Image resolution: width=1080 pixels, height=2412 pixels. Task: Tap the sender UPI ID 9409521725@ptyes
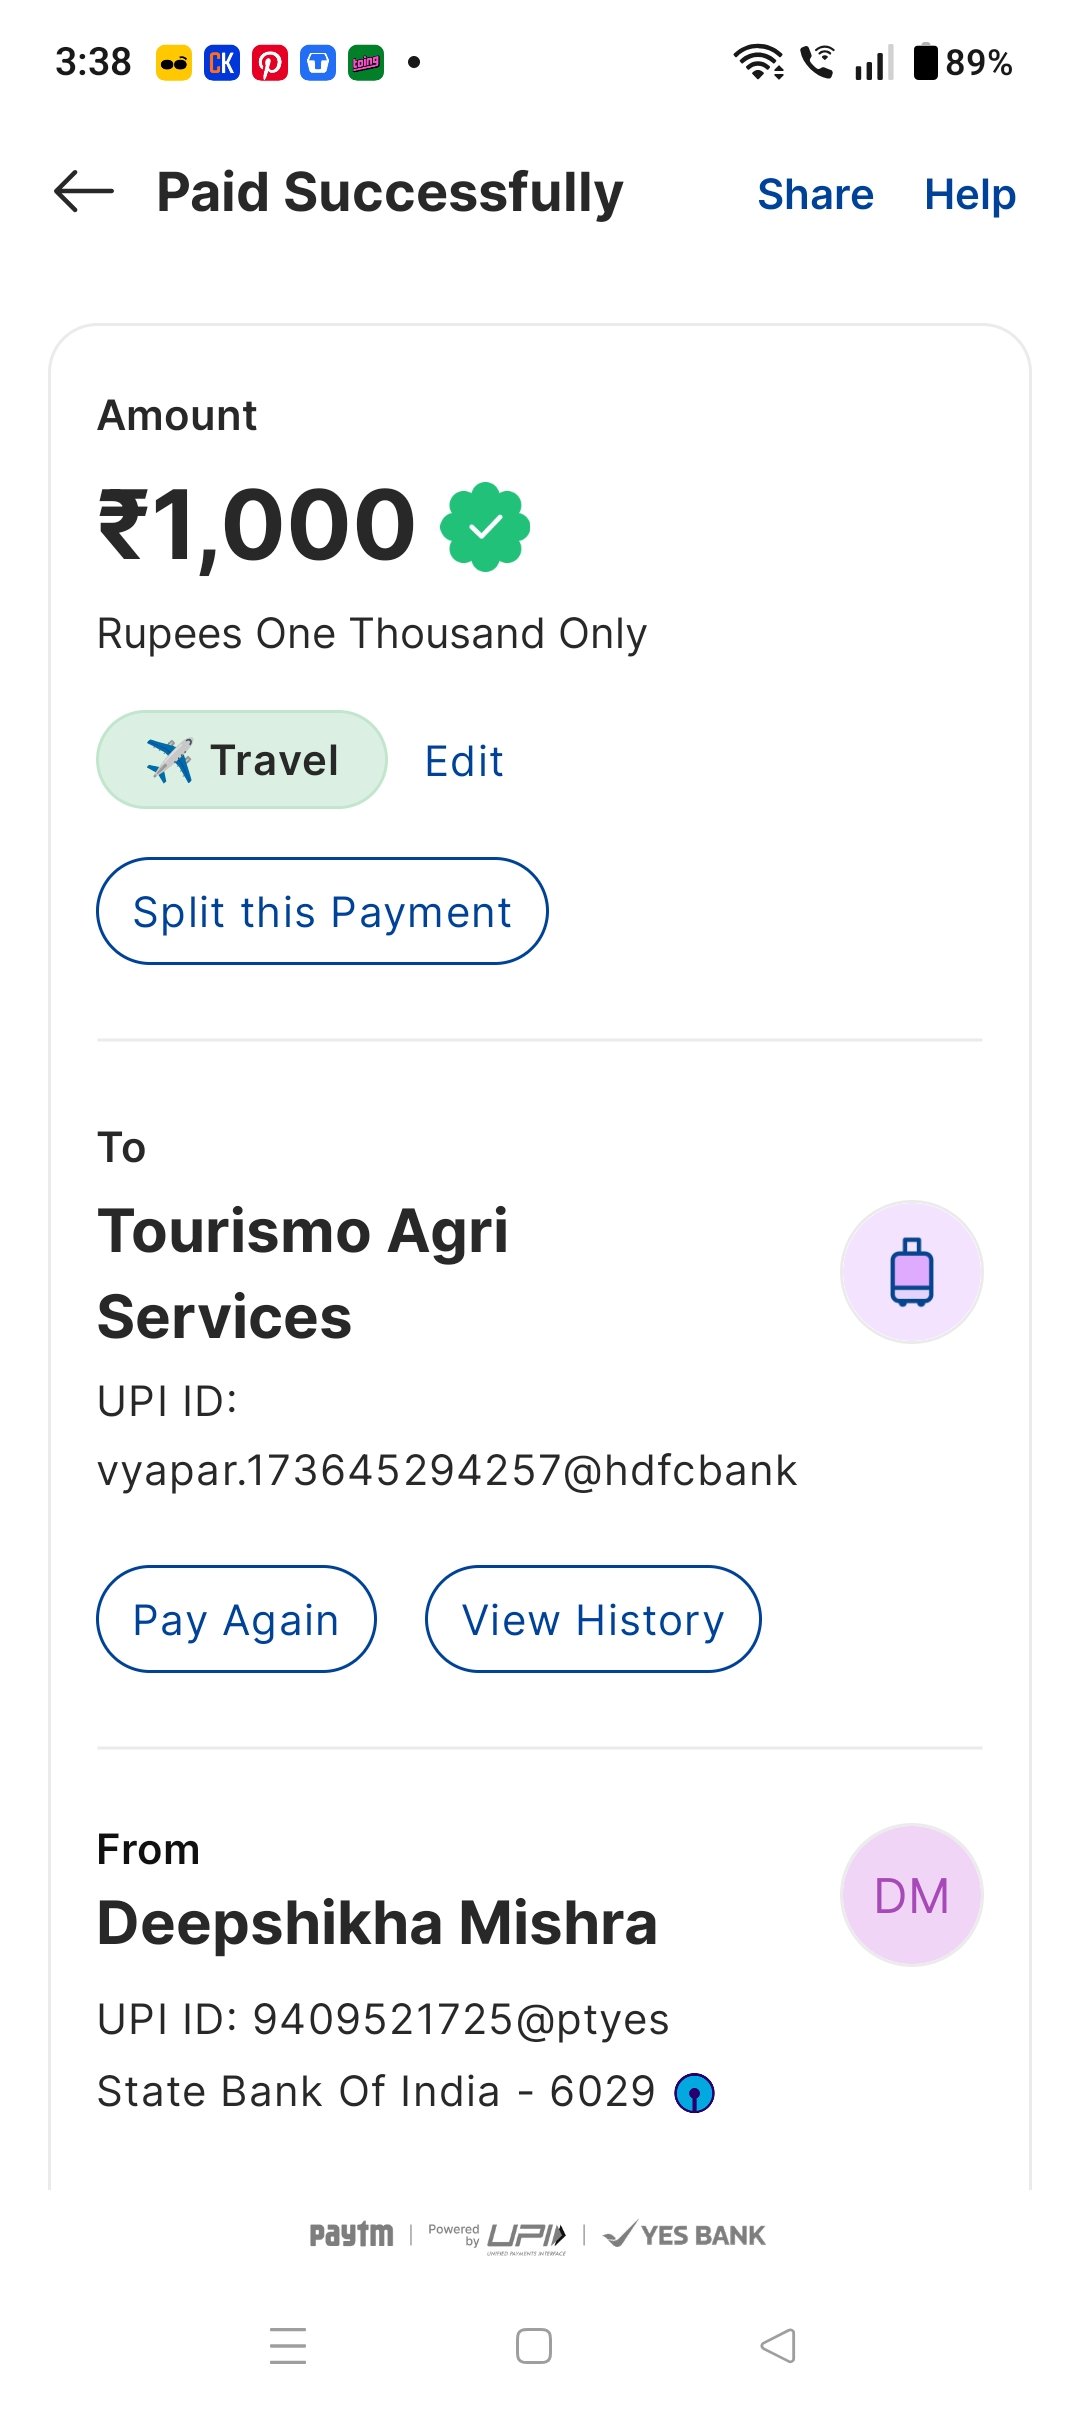(x=383, y=2019)
